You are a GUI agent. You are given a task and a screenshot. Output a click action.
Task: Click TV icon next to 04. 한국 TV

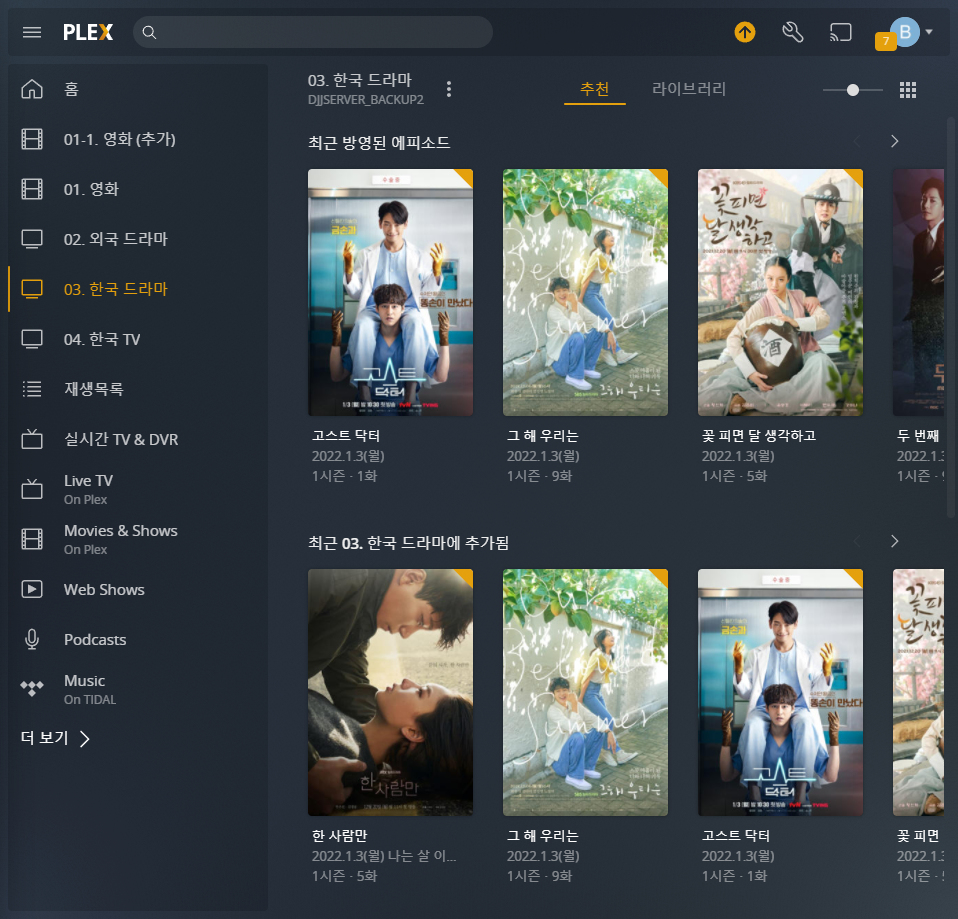point(32,339)
